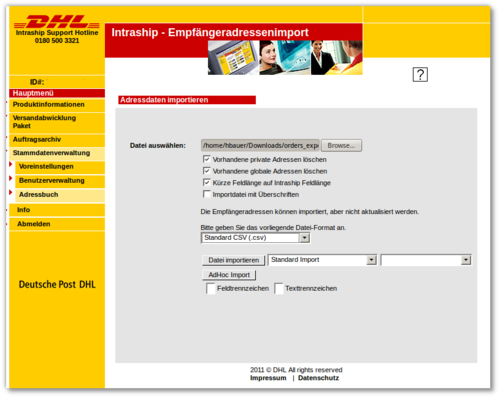Click the Browse... file button

[341, 145]
